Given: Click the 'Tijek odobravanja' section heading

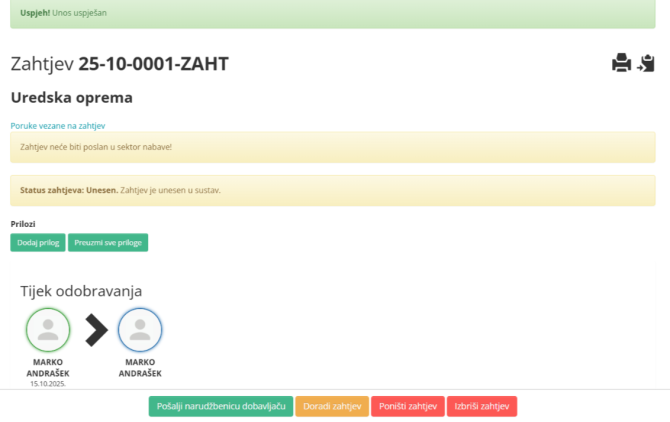Looking at the screenshot, I should tap(81, 291).
